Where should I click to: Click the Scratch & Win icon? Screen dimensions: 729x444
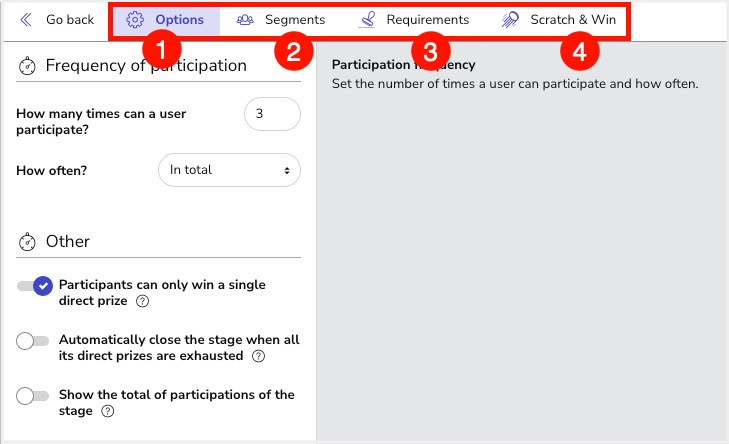pos(510,20)
